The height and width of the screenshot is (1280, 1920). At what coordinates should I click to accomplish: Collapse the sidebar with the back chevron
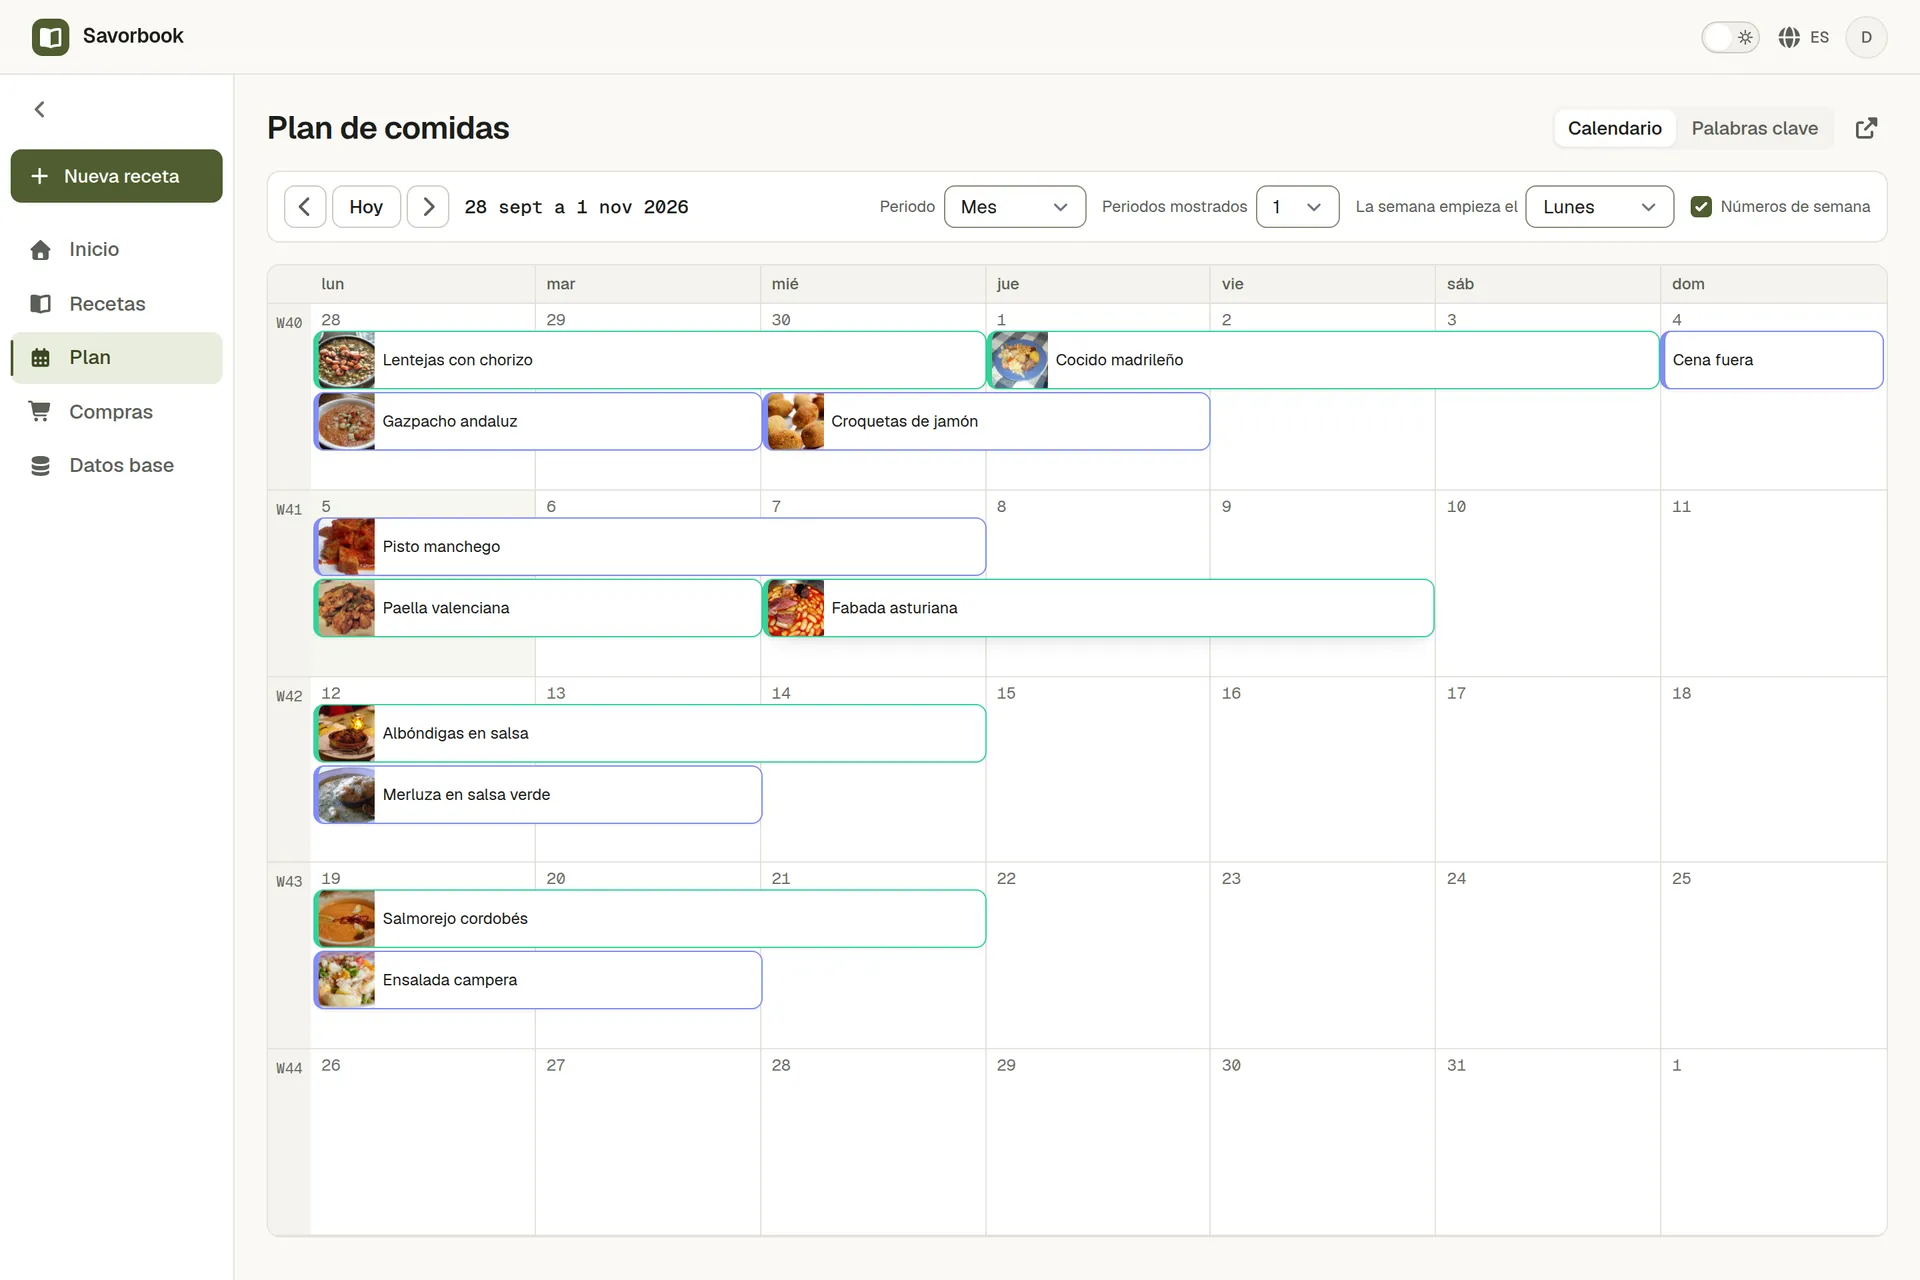40,110
